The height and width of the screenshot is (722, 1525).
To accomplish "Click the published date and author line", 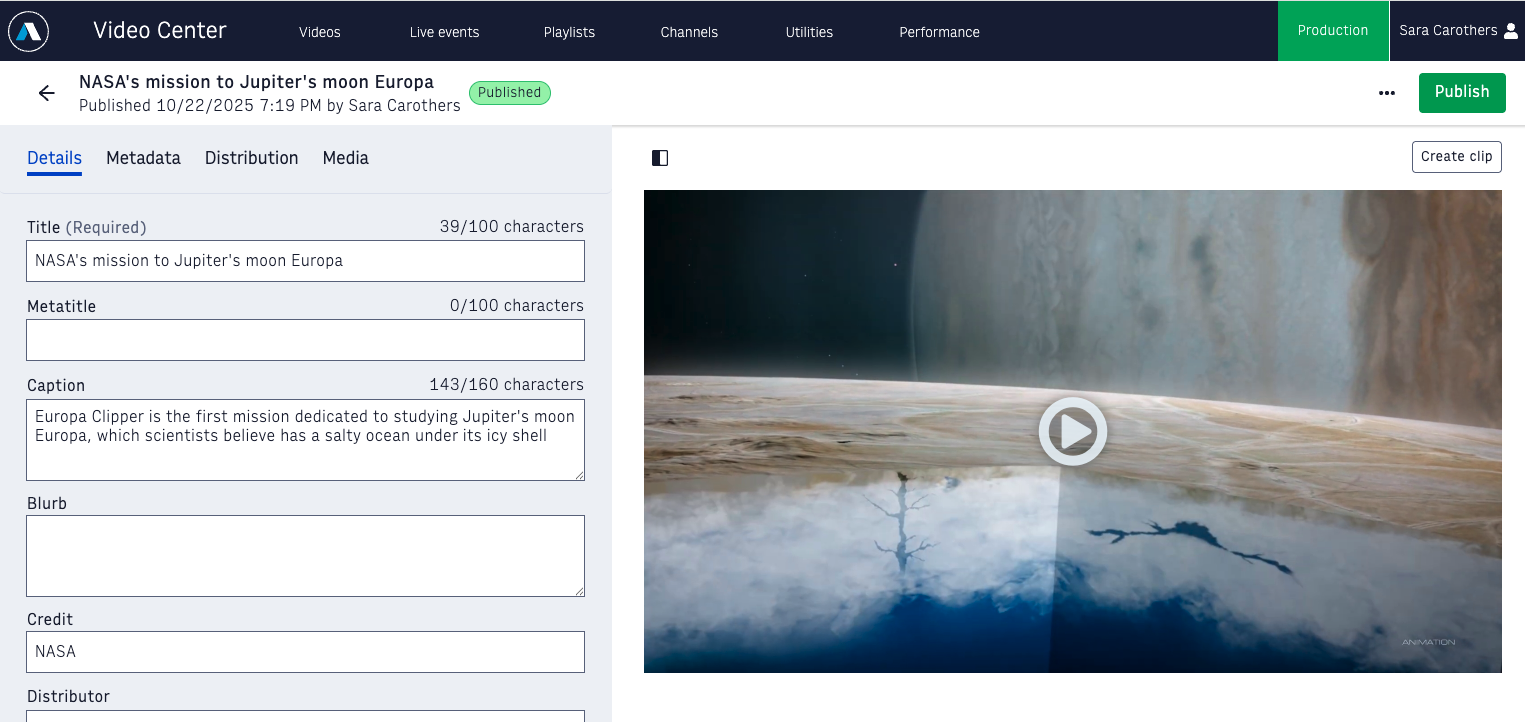I will coord(270,105).
